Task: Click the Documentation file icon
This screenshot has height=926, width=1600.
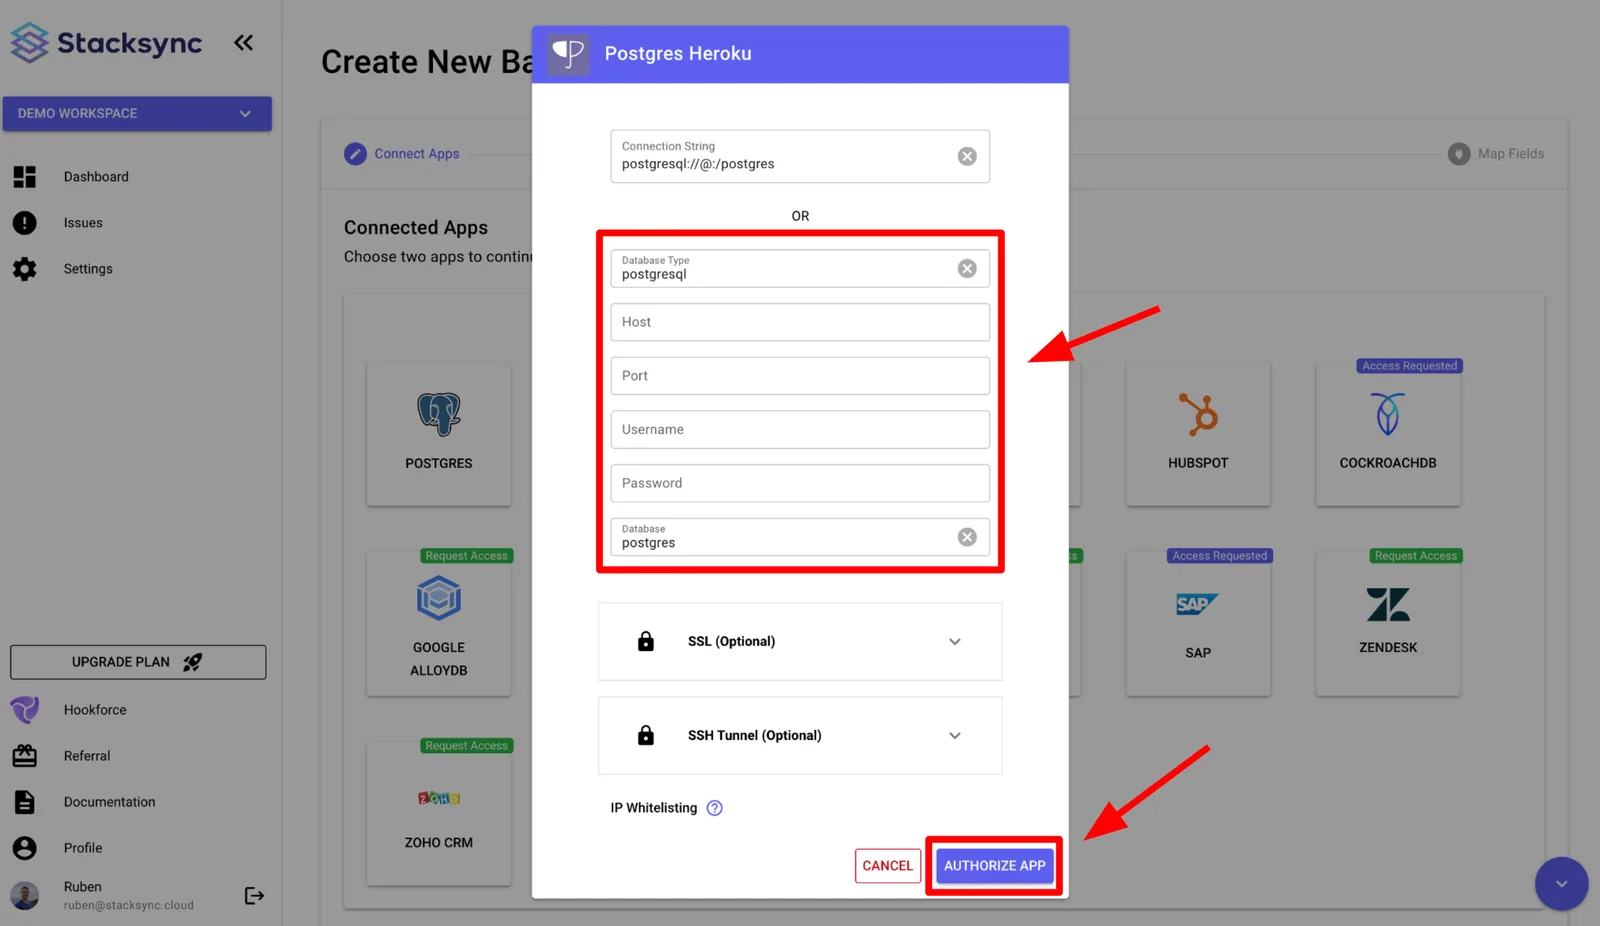Action: (x=25, y=802)
